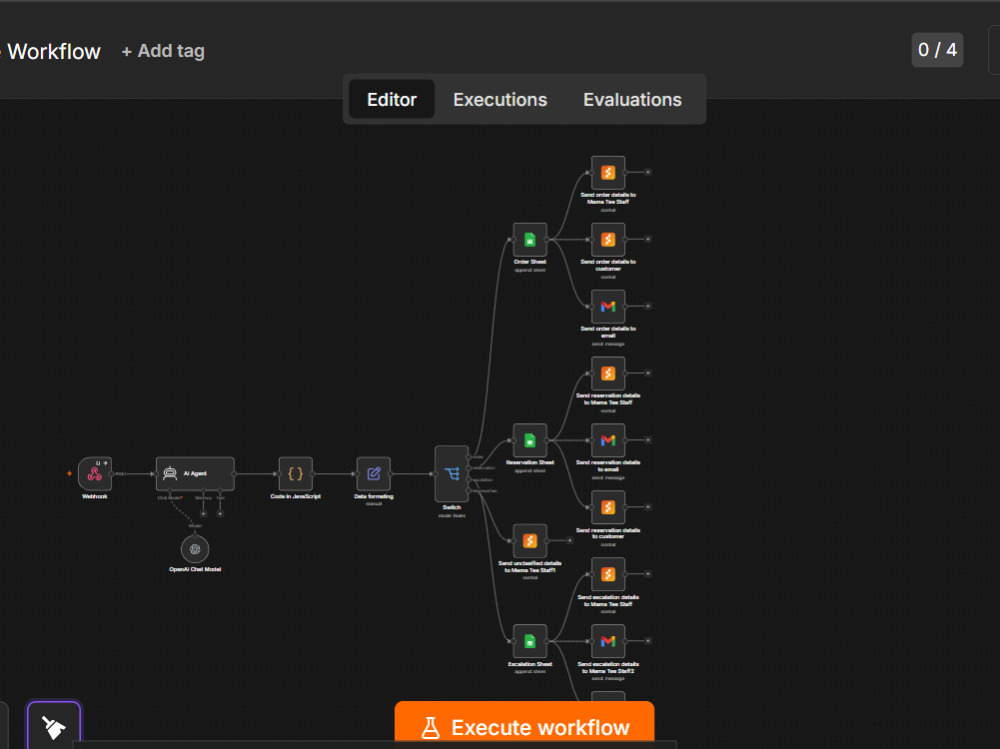Click the output plus on Send reservation details to email
The width and height of the screenshot is (1000, 749).
coord(648,440)
